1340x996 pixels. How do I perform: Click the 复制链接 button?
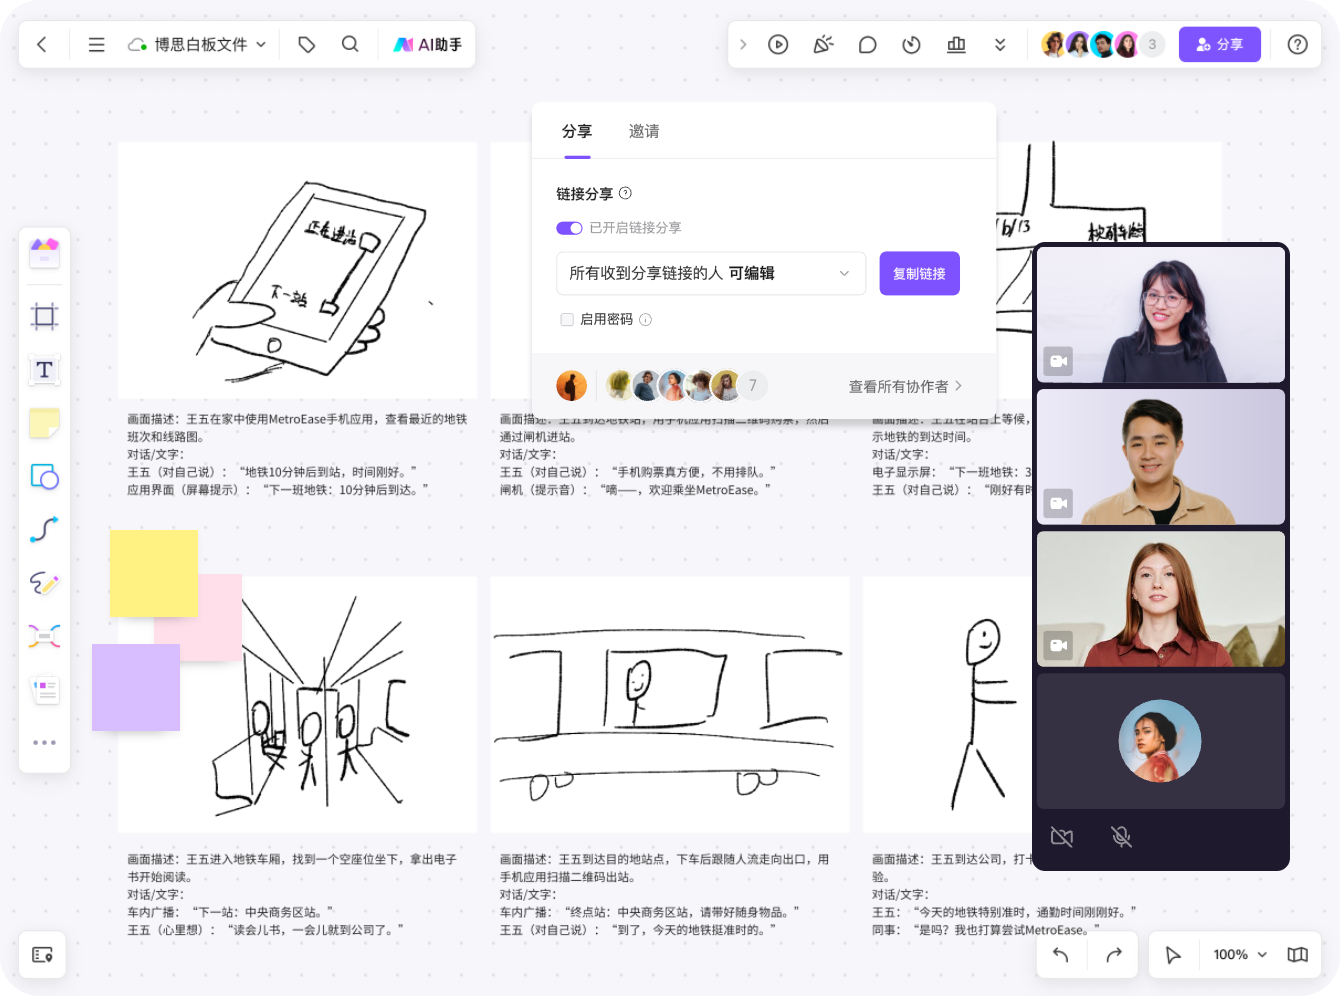click(x=919, y=273)
